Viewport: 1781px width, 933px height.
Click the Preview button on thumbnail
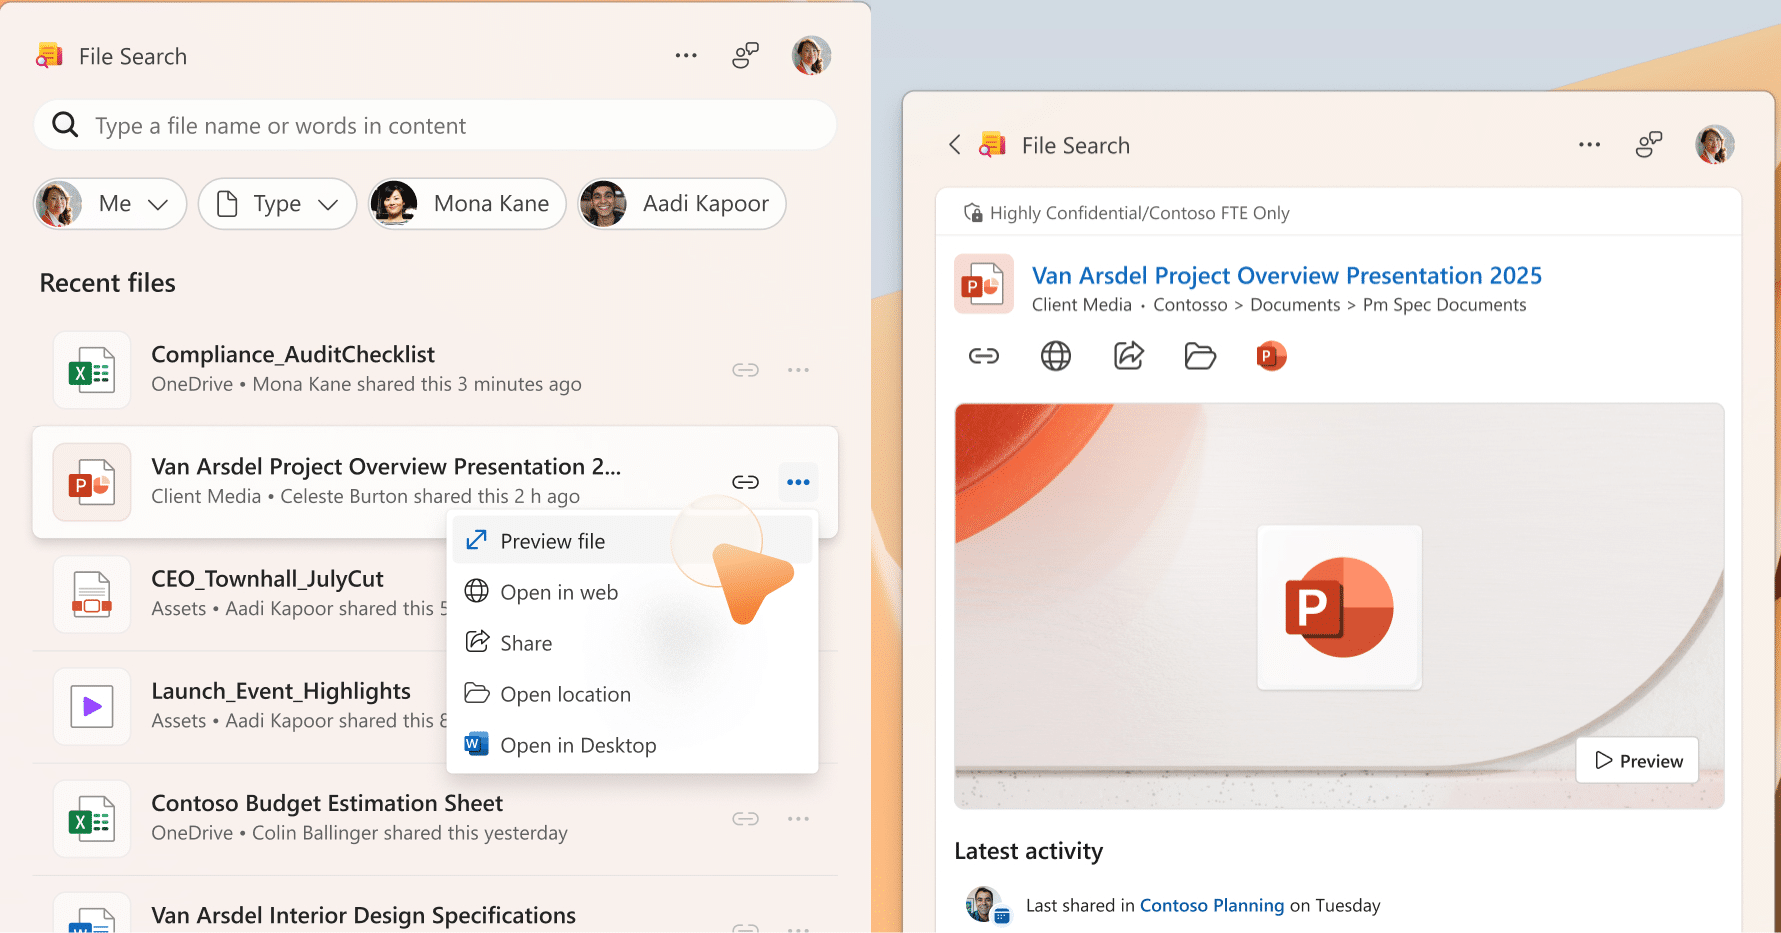point(1637,760)
